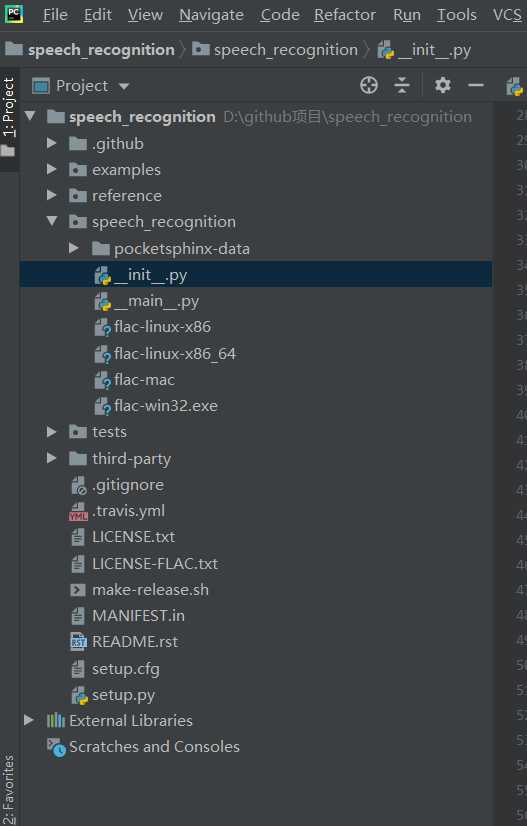Click breadcrumb __init__.py label
This screenshot has height=826, width=527.
(x=434, y=50)
